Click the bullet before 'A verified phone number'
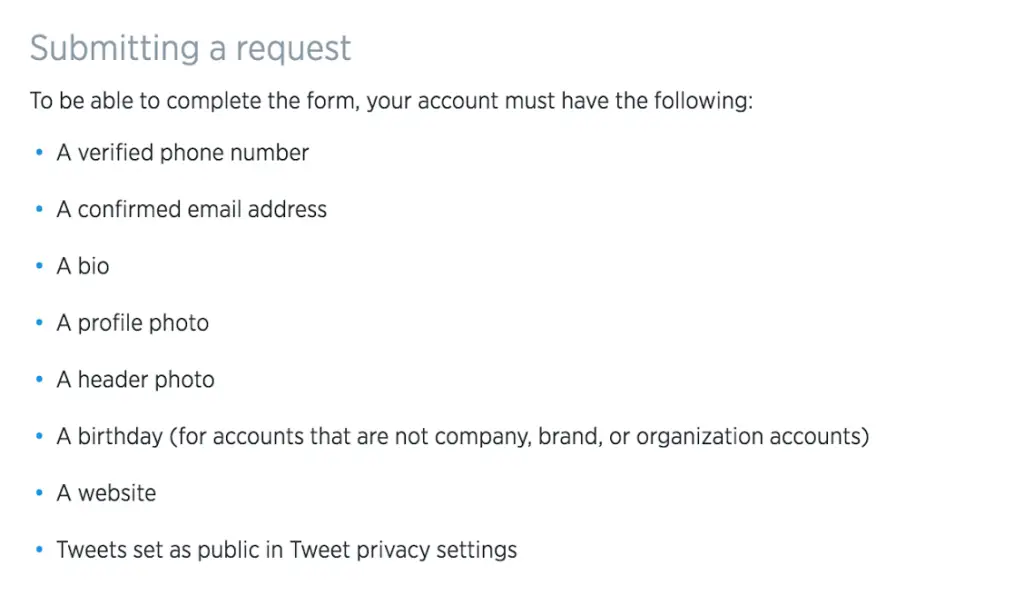 pos(39,152)
